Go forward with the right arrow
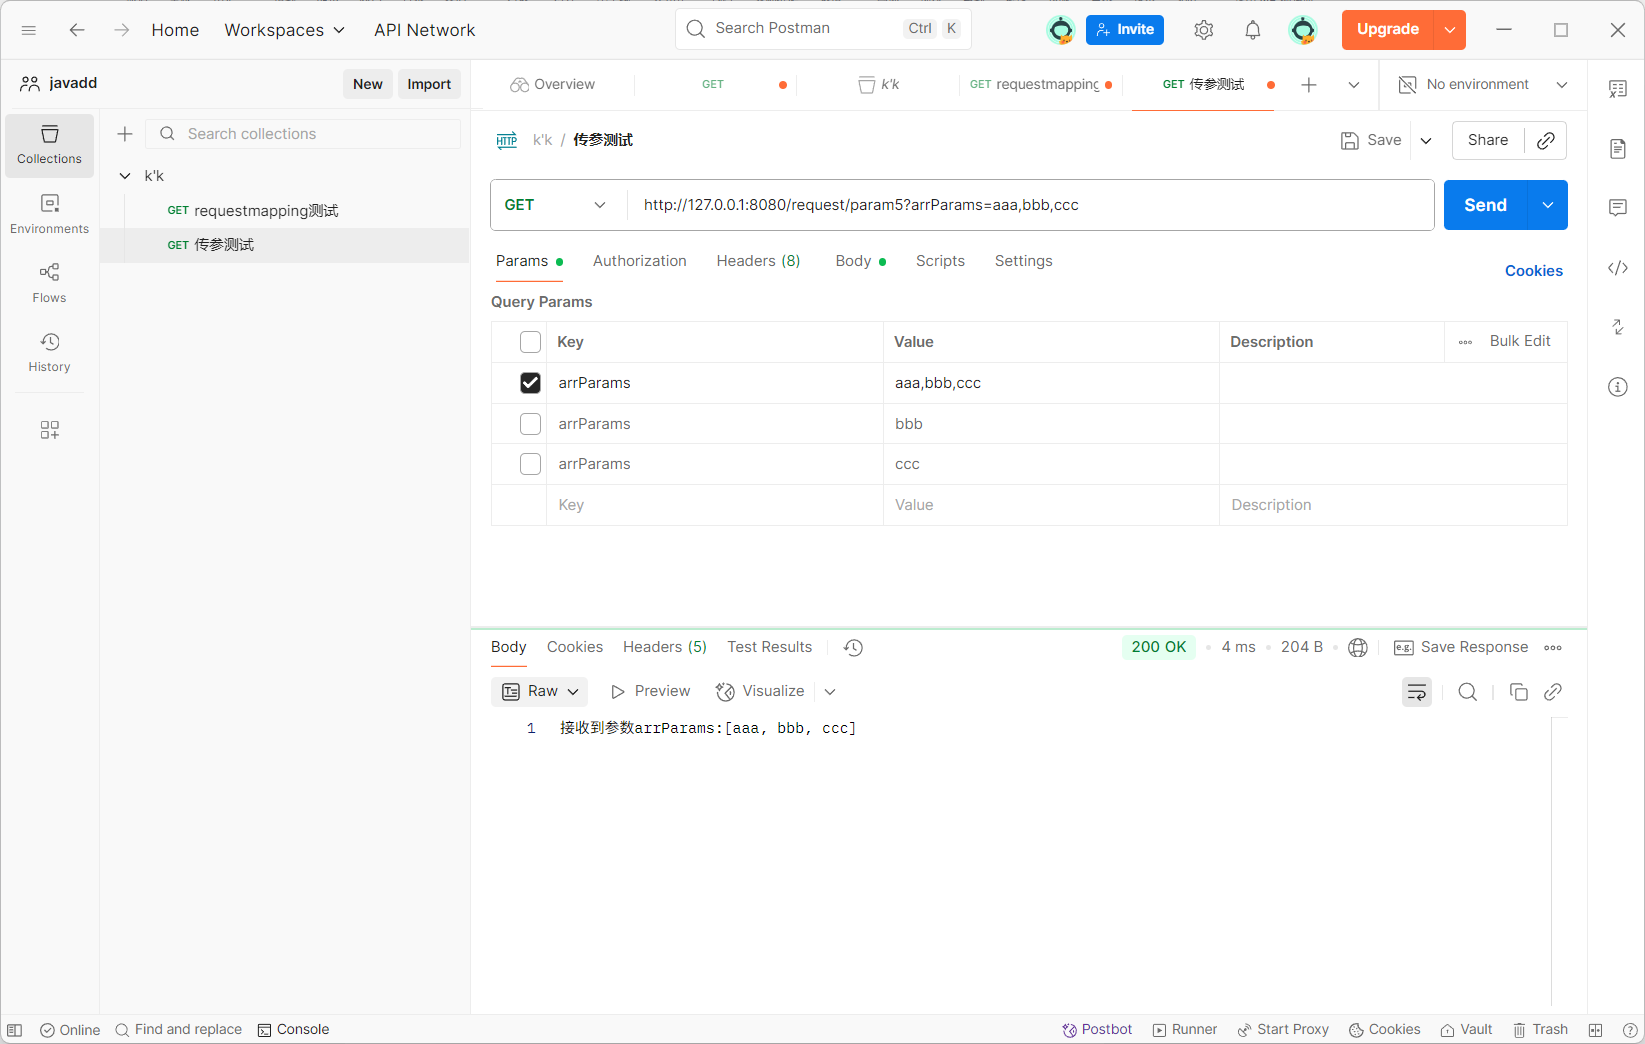Image resolution: width=1645 pixels, height=1044 pixels. tap(121, 30)
